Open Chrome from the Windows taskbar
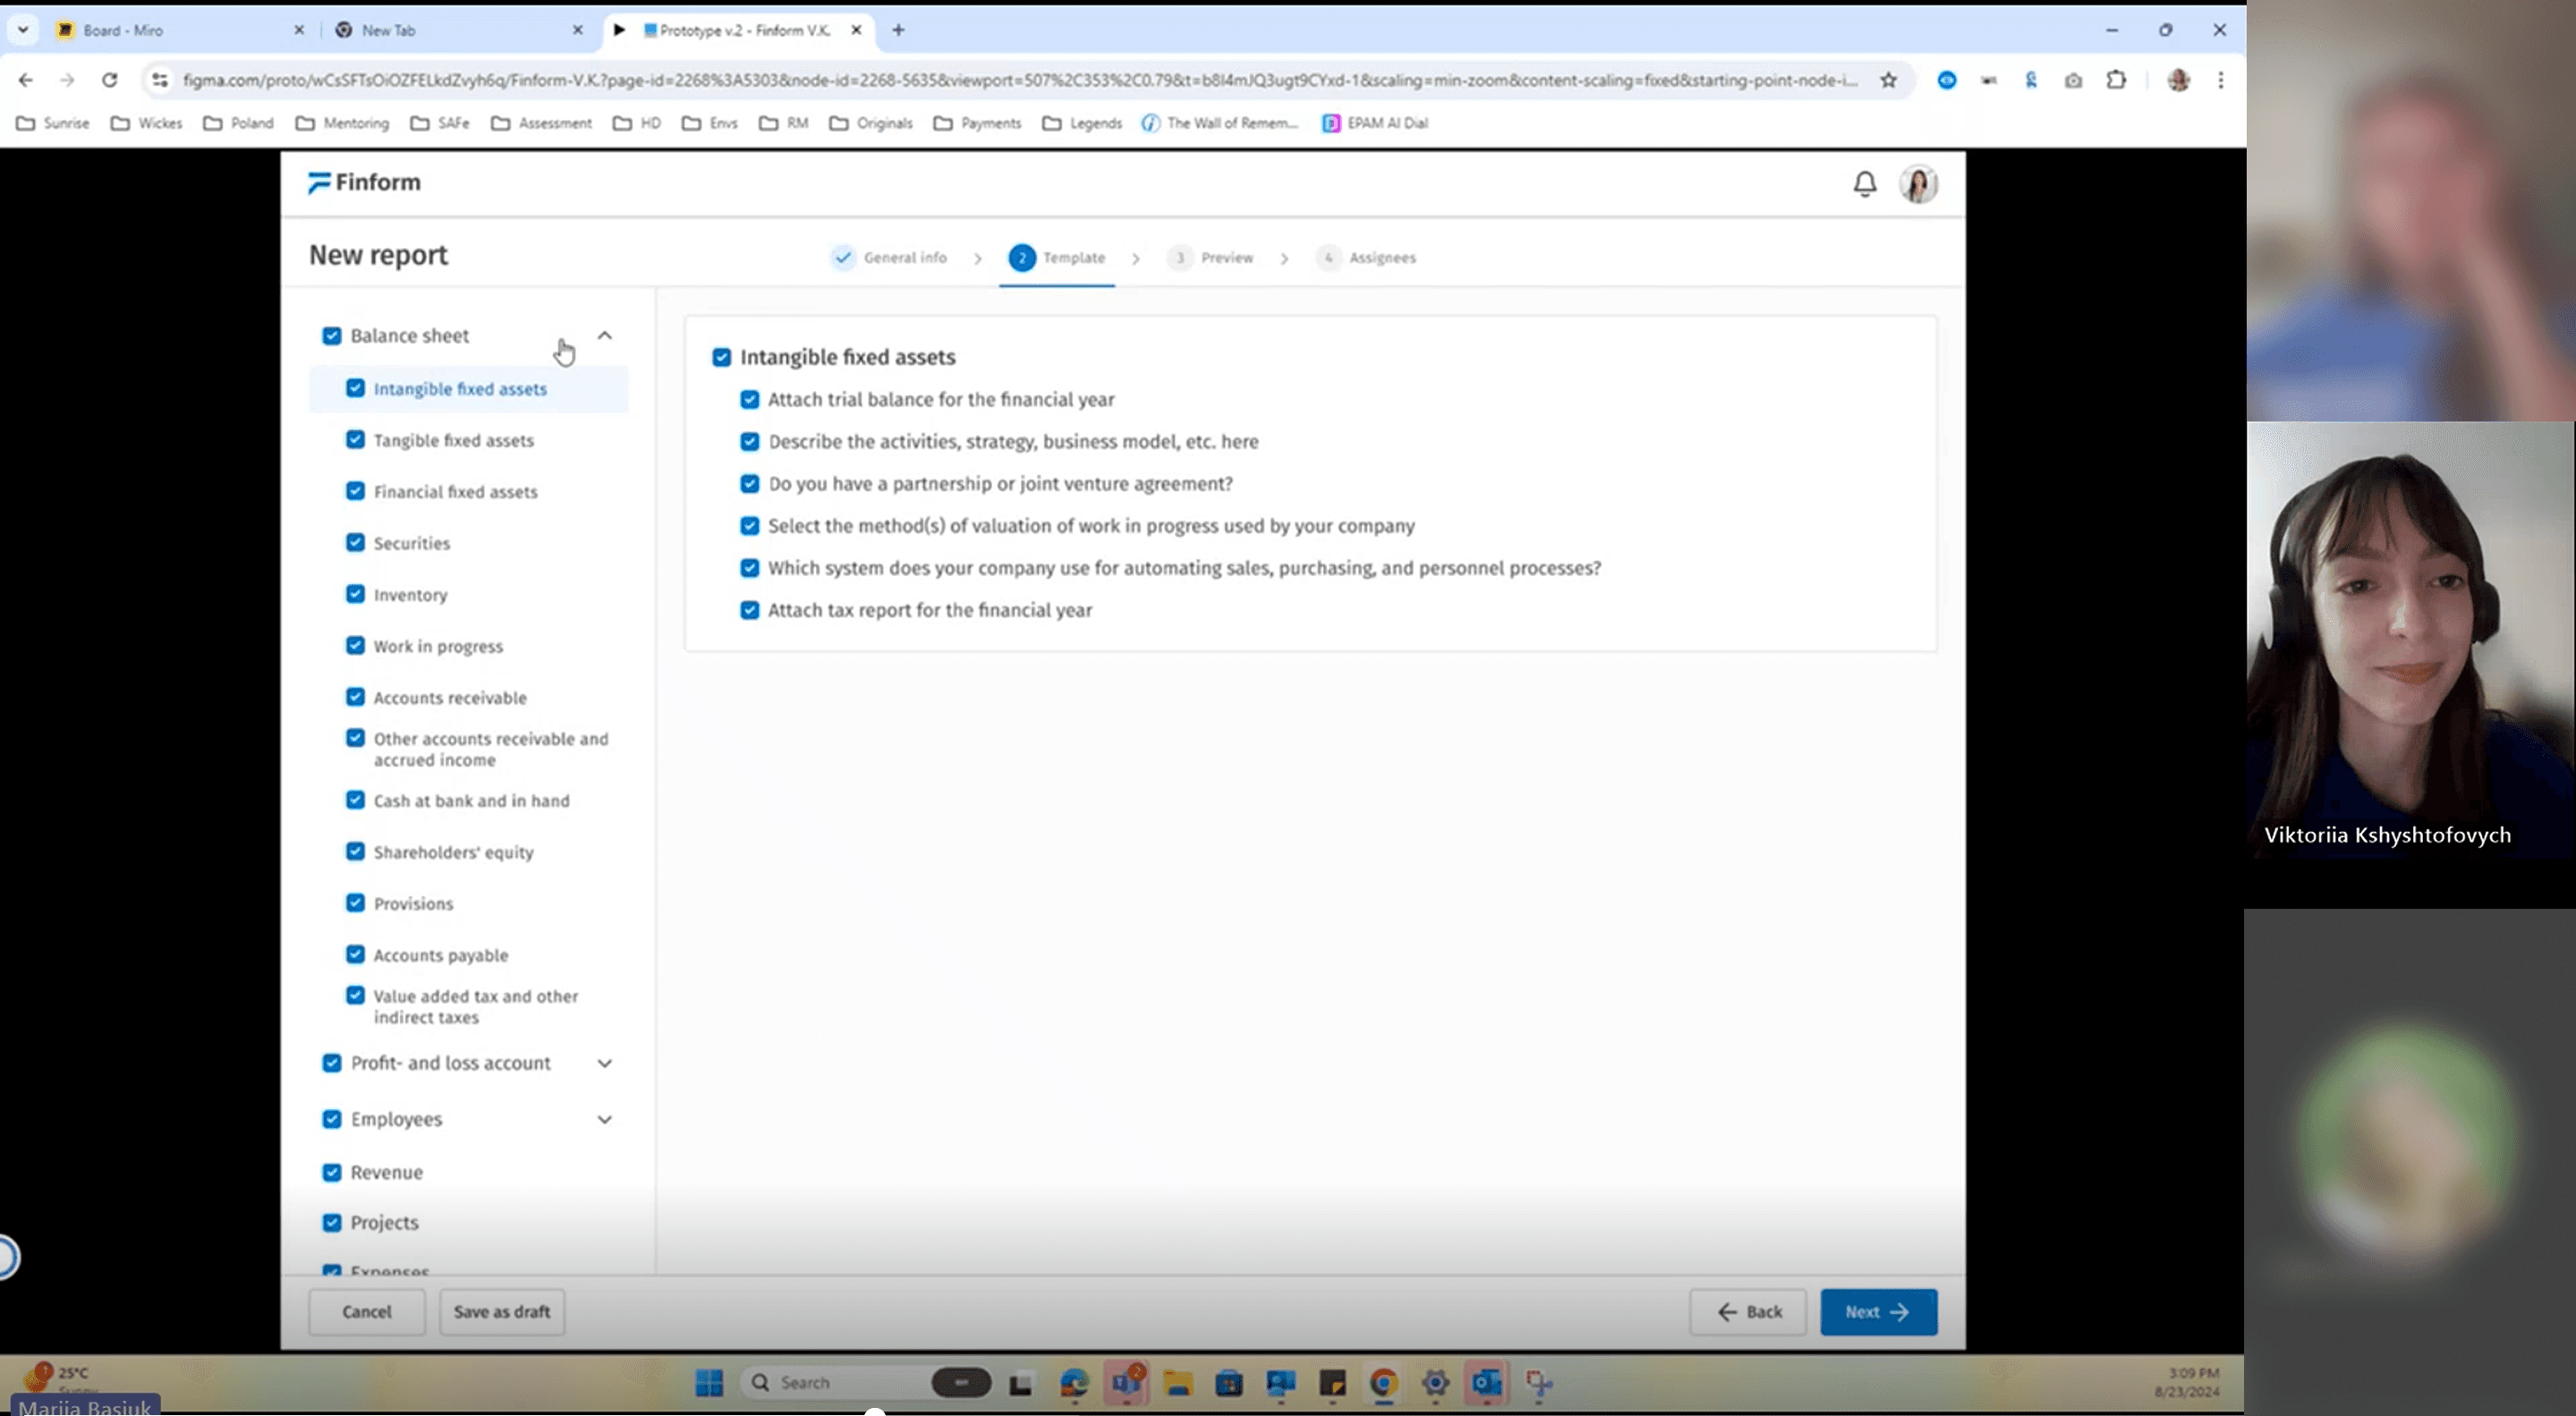Viewport: 2576px width, 1416px height. [1383, 1383]
